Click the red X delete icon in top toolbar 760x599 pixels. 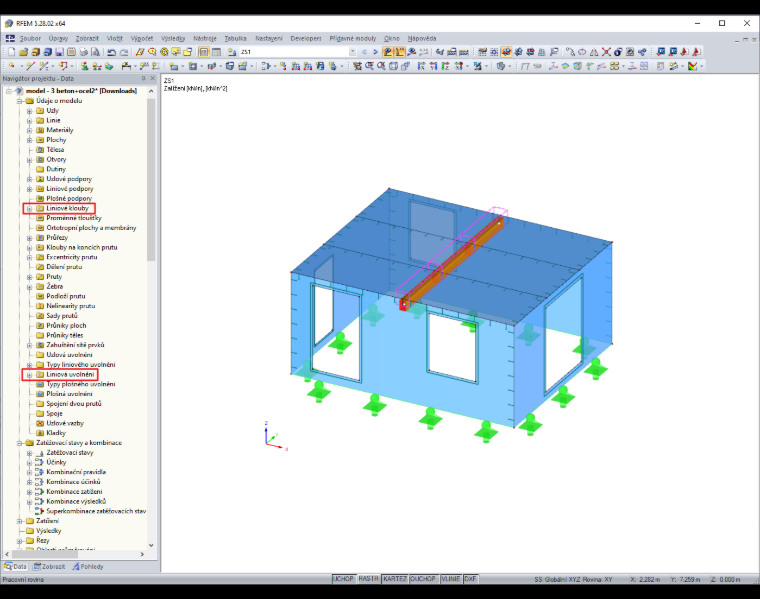pos(606,52)
